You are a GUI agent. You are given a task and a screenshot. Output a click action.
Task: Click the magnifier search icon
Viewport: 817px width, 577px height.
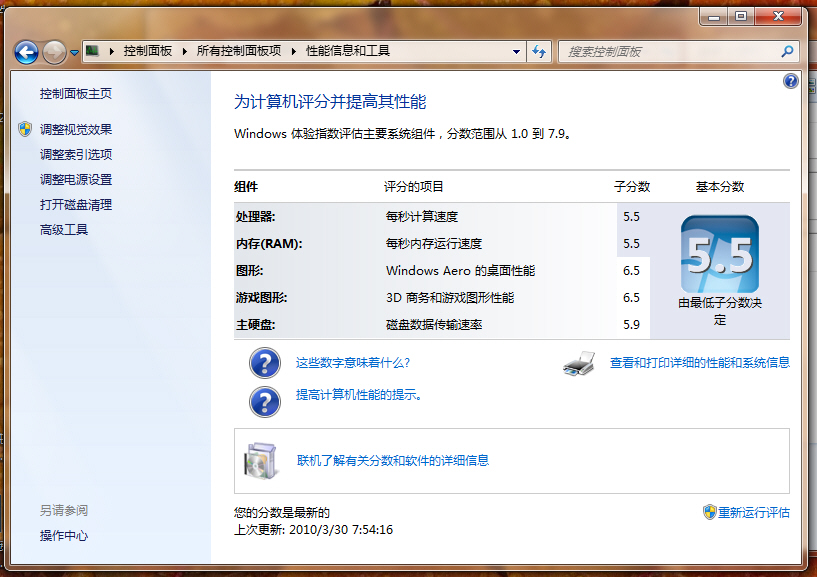[x=787, y=51]
